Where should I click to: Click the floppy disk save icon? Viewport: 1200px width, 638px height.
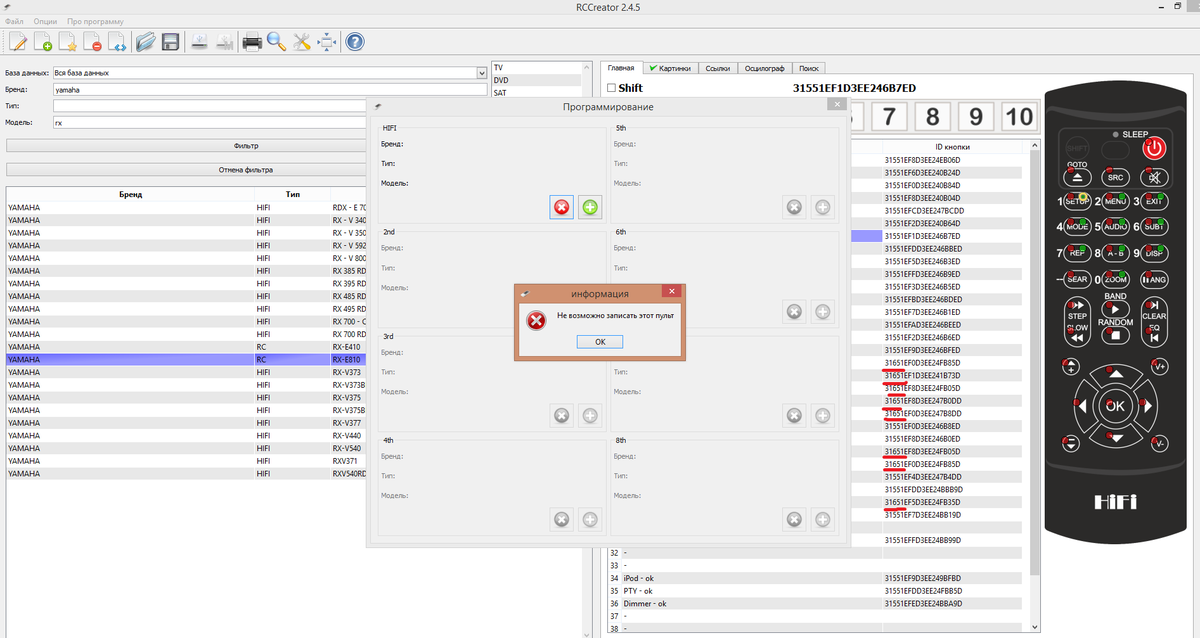[x=171, y=42]
